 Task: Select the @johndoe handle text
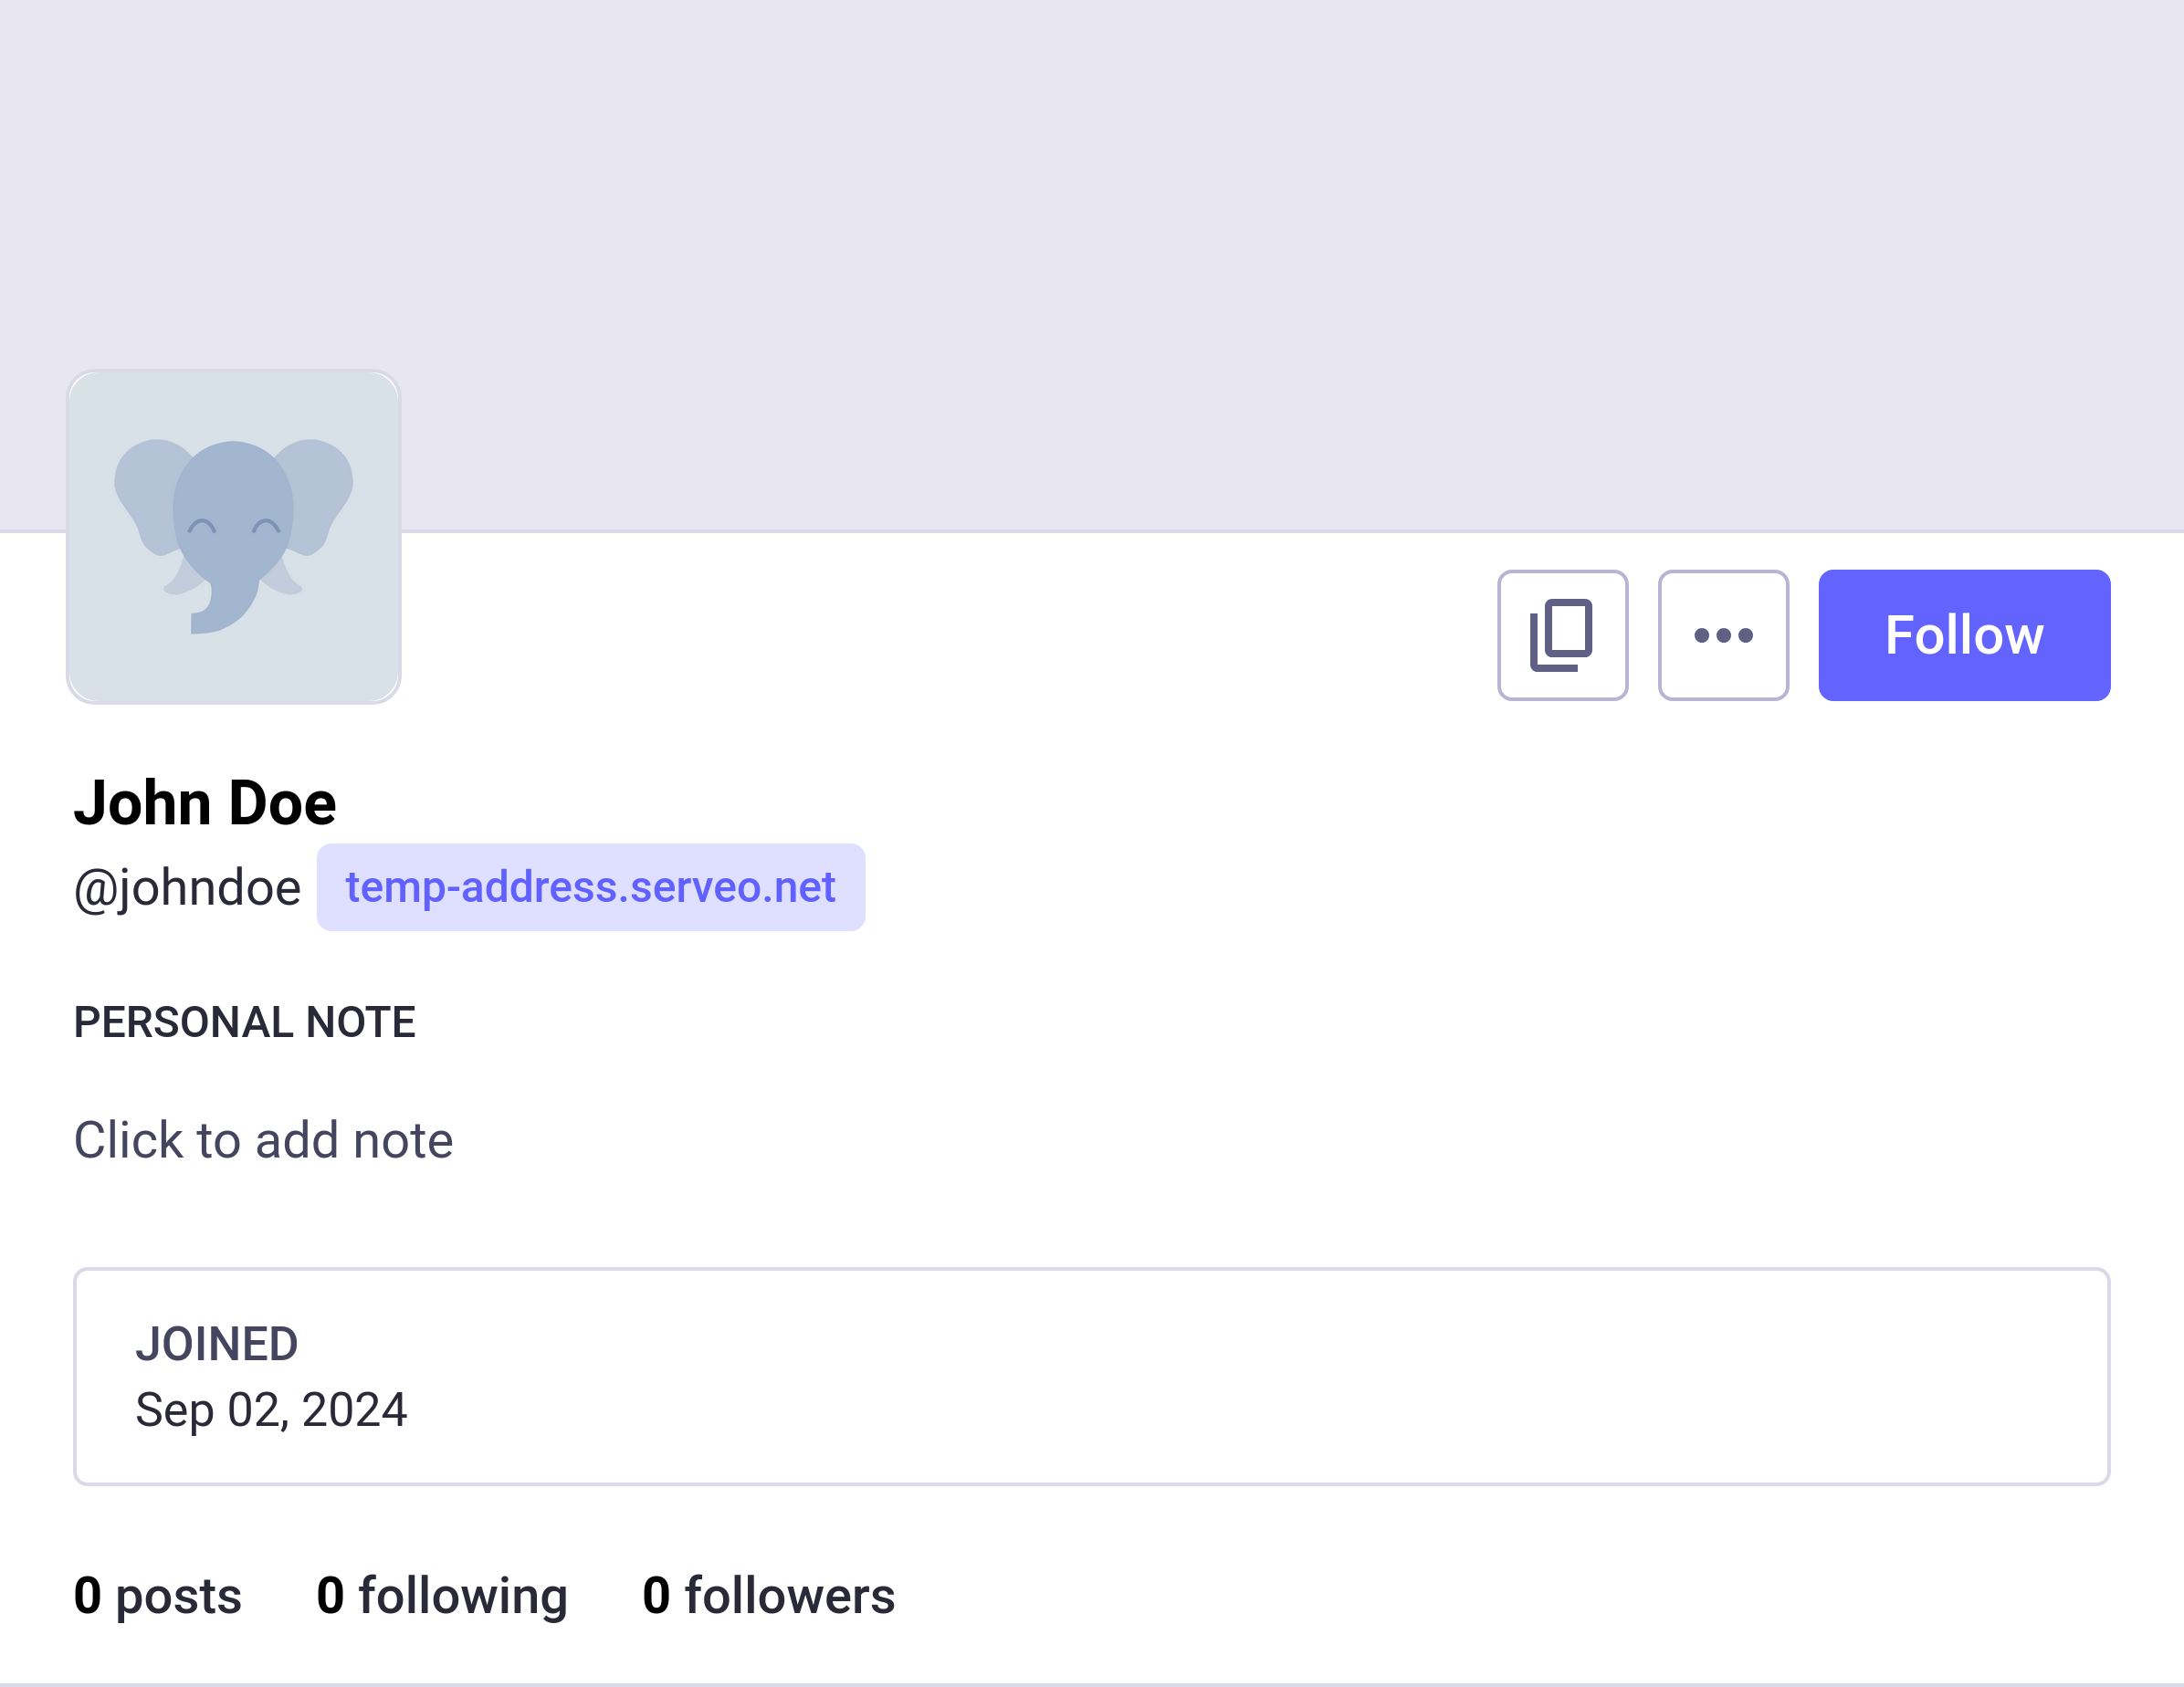click(188, 887)
